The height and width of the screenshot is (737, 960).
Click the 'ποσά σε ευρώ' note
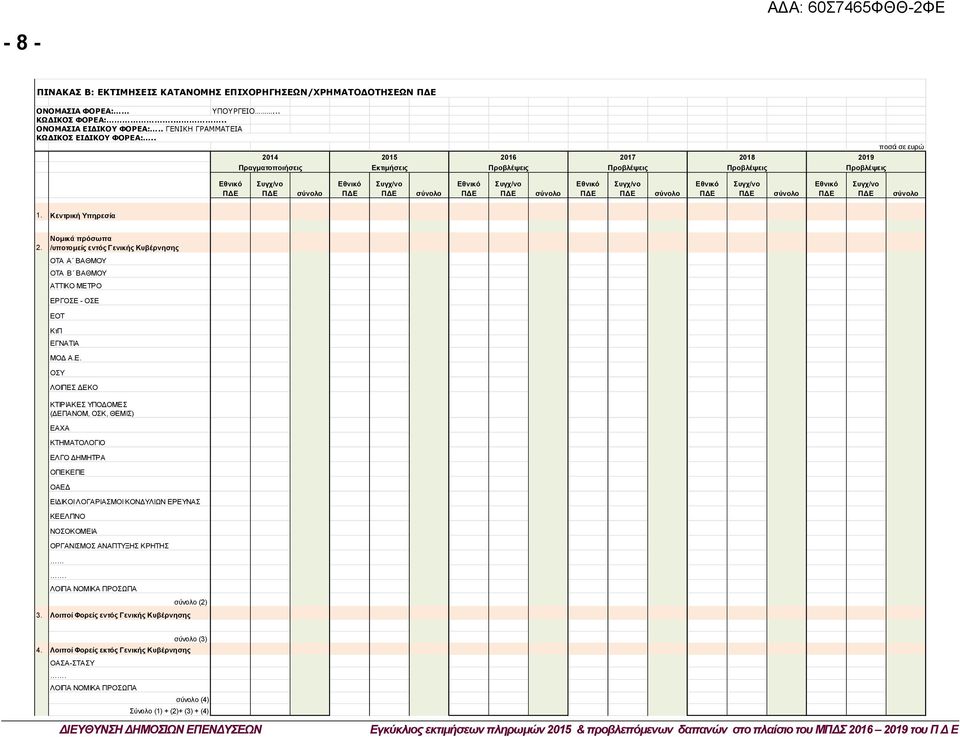(902, 147)
